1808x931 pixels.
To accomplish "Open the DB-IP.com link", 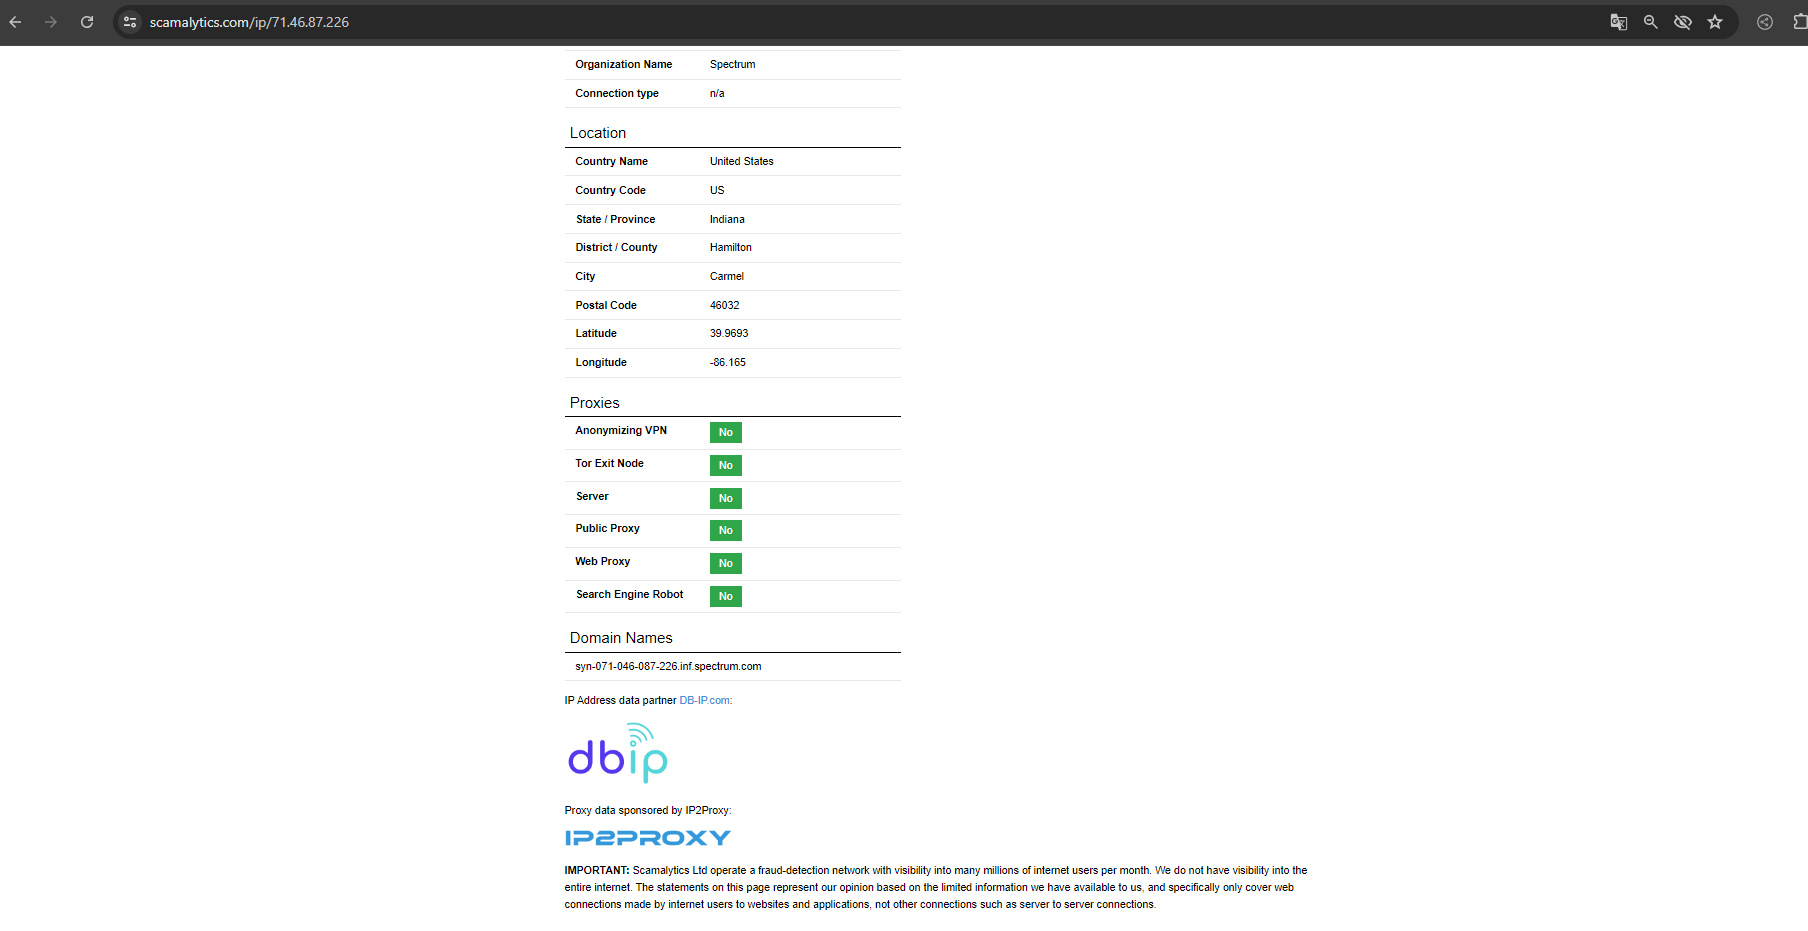I will click(x=704, y=700).
